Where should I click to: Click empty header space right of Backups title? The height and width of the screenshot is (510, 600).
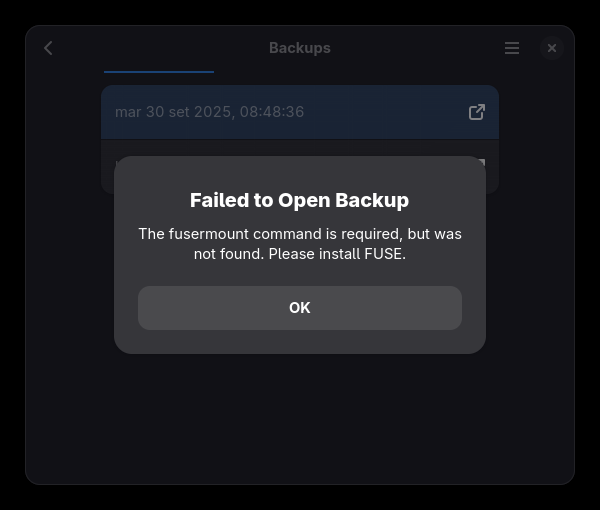click(420, 48)
